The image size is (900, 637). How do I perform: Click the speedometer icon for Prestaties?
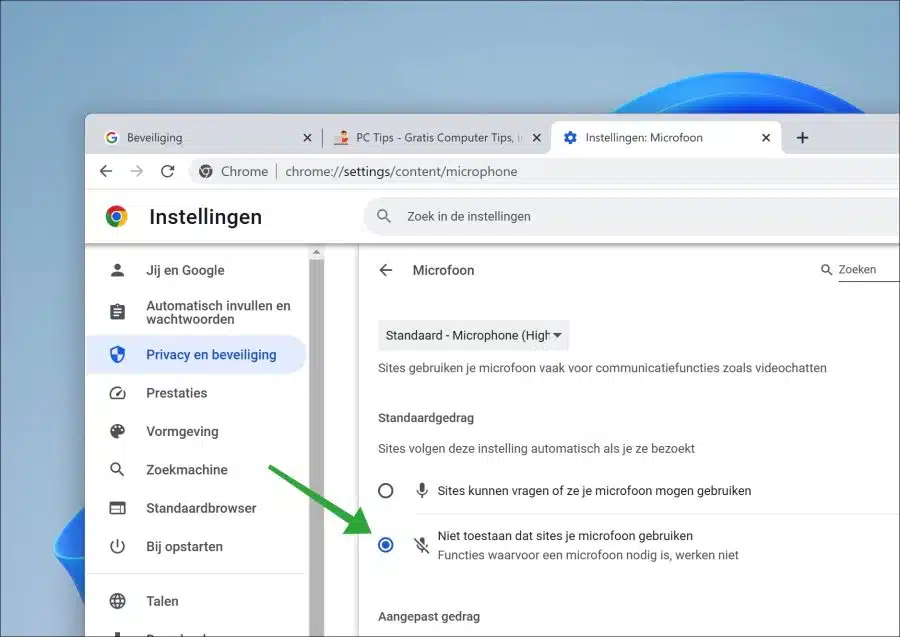point(117,393)
